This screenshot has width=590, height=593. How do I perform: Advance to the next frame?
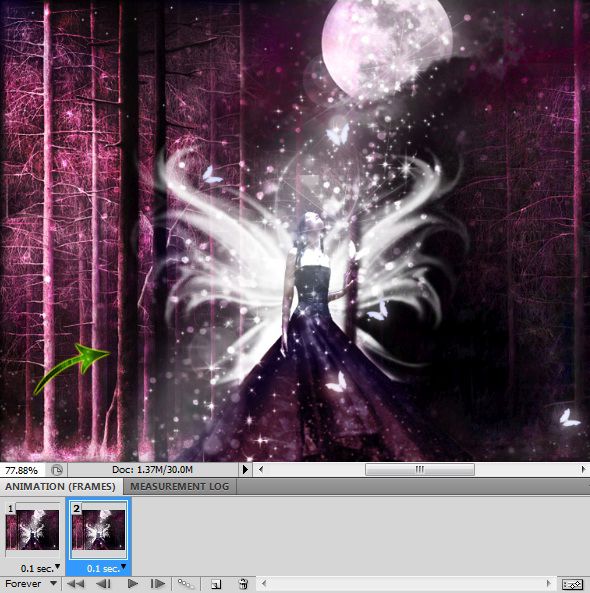click(x=158, y=584)
